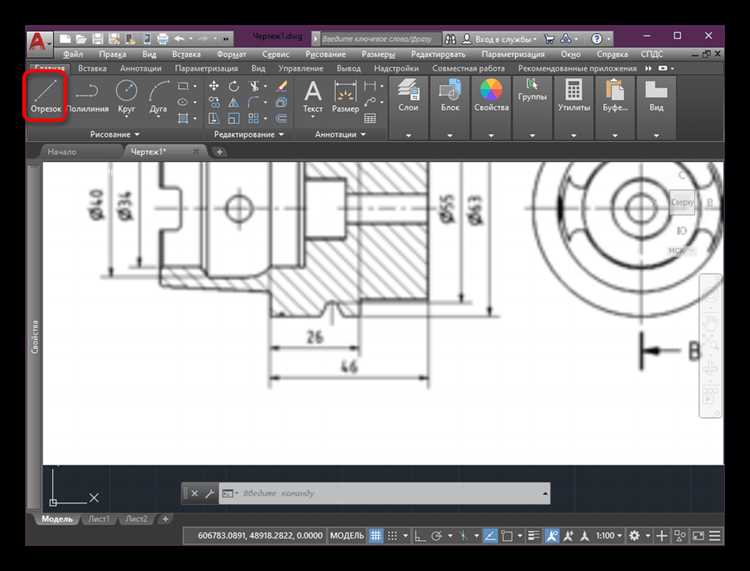This screenshot has height=571, width=750.
Task: Click the Print icon in quick access toolbar
Action: (x=163, y=39)
